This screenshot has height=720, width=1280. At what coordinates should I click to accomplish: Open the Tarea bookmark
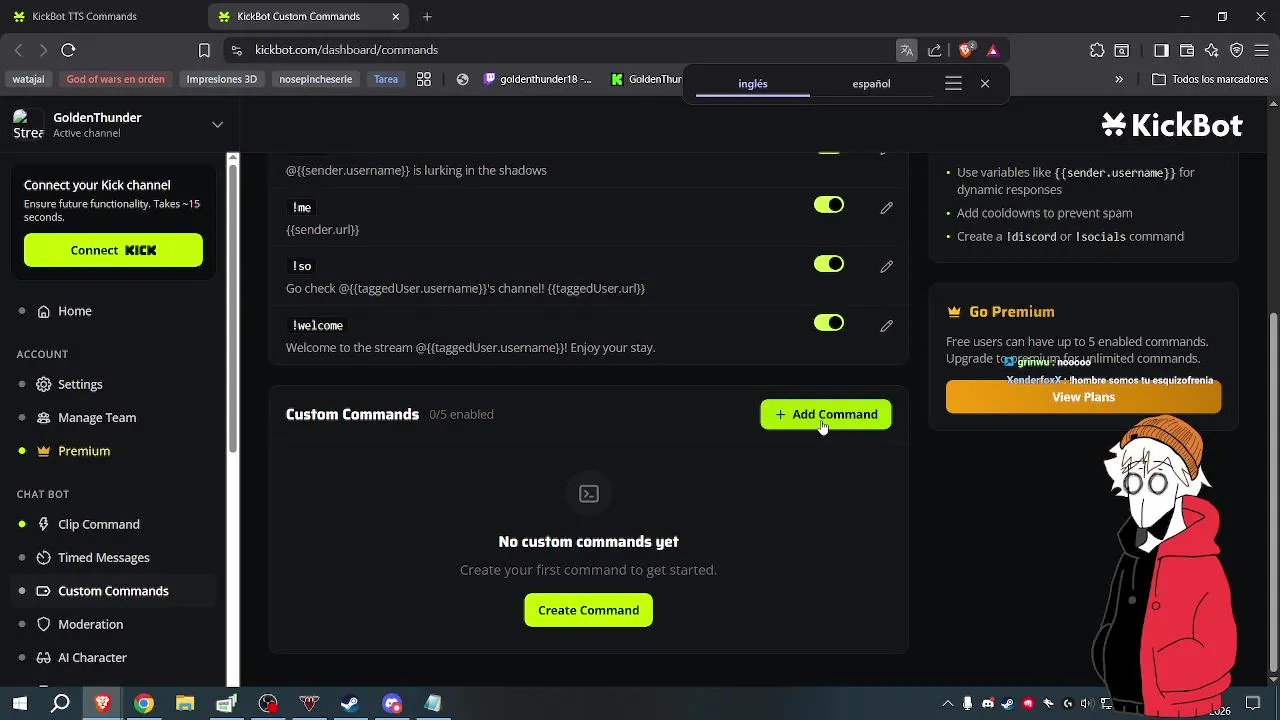pos(386,79)
